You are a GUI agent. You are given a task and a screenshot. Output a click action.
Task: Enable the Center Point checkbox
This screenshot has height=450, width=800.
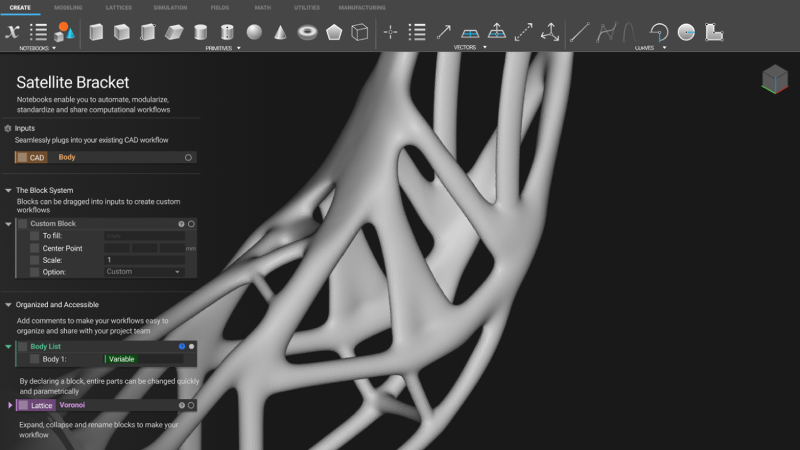click(x=35, y=248)
